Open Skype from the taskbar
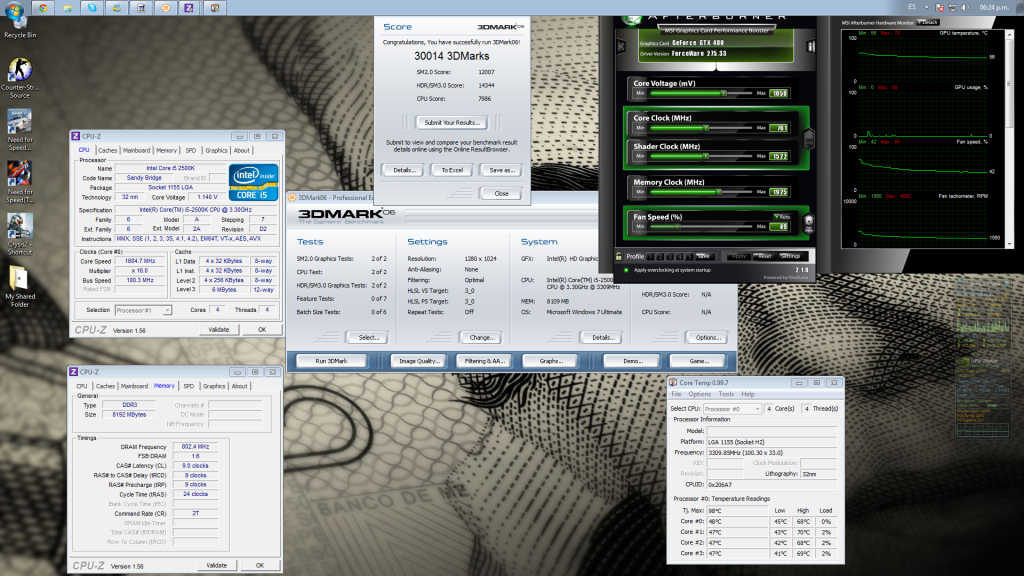Screen dimensions: 1024x576 point(92,8)
